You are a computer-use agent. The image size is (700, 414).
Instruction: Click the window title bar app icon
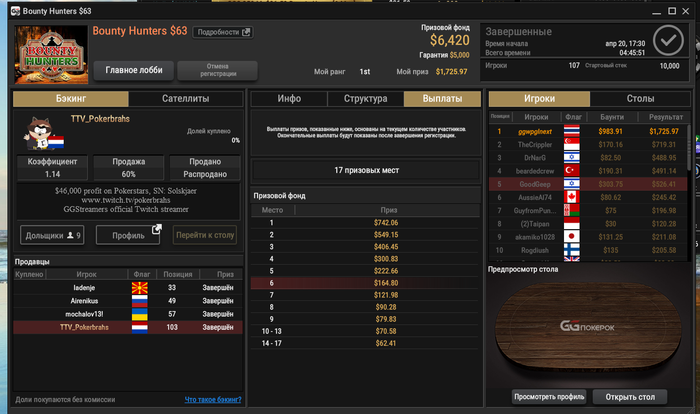coord(15,11)
